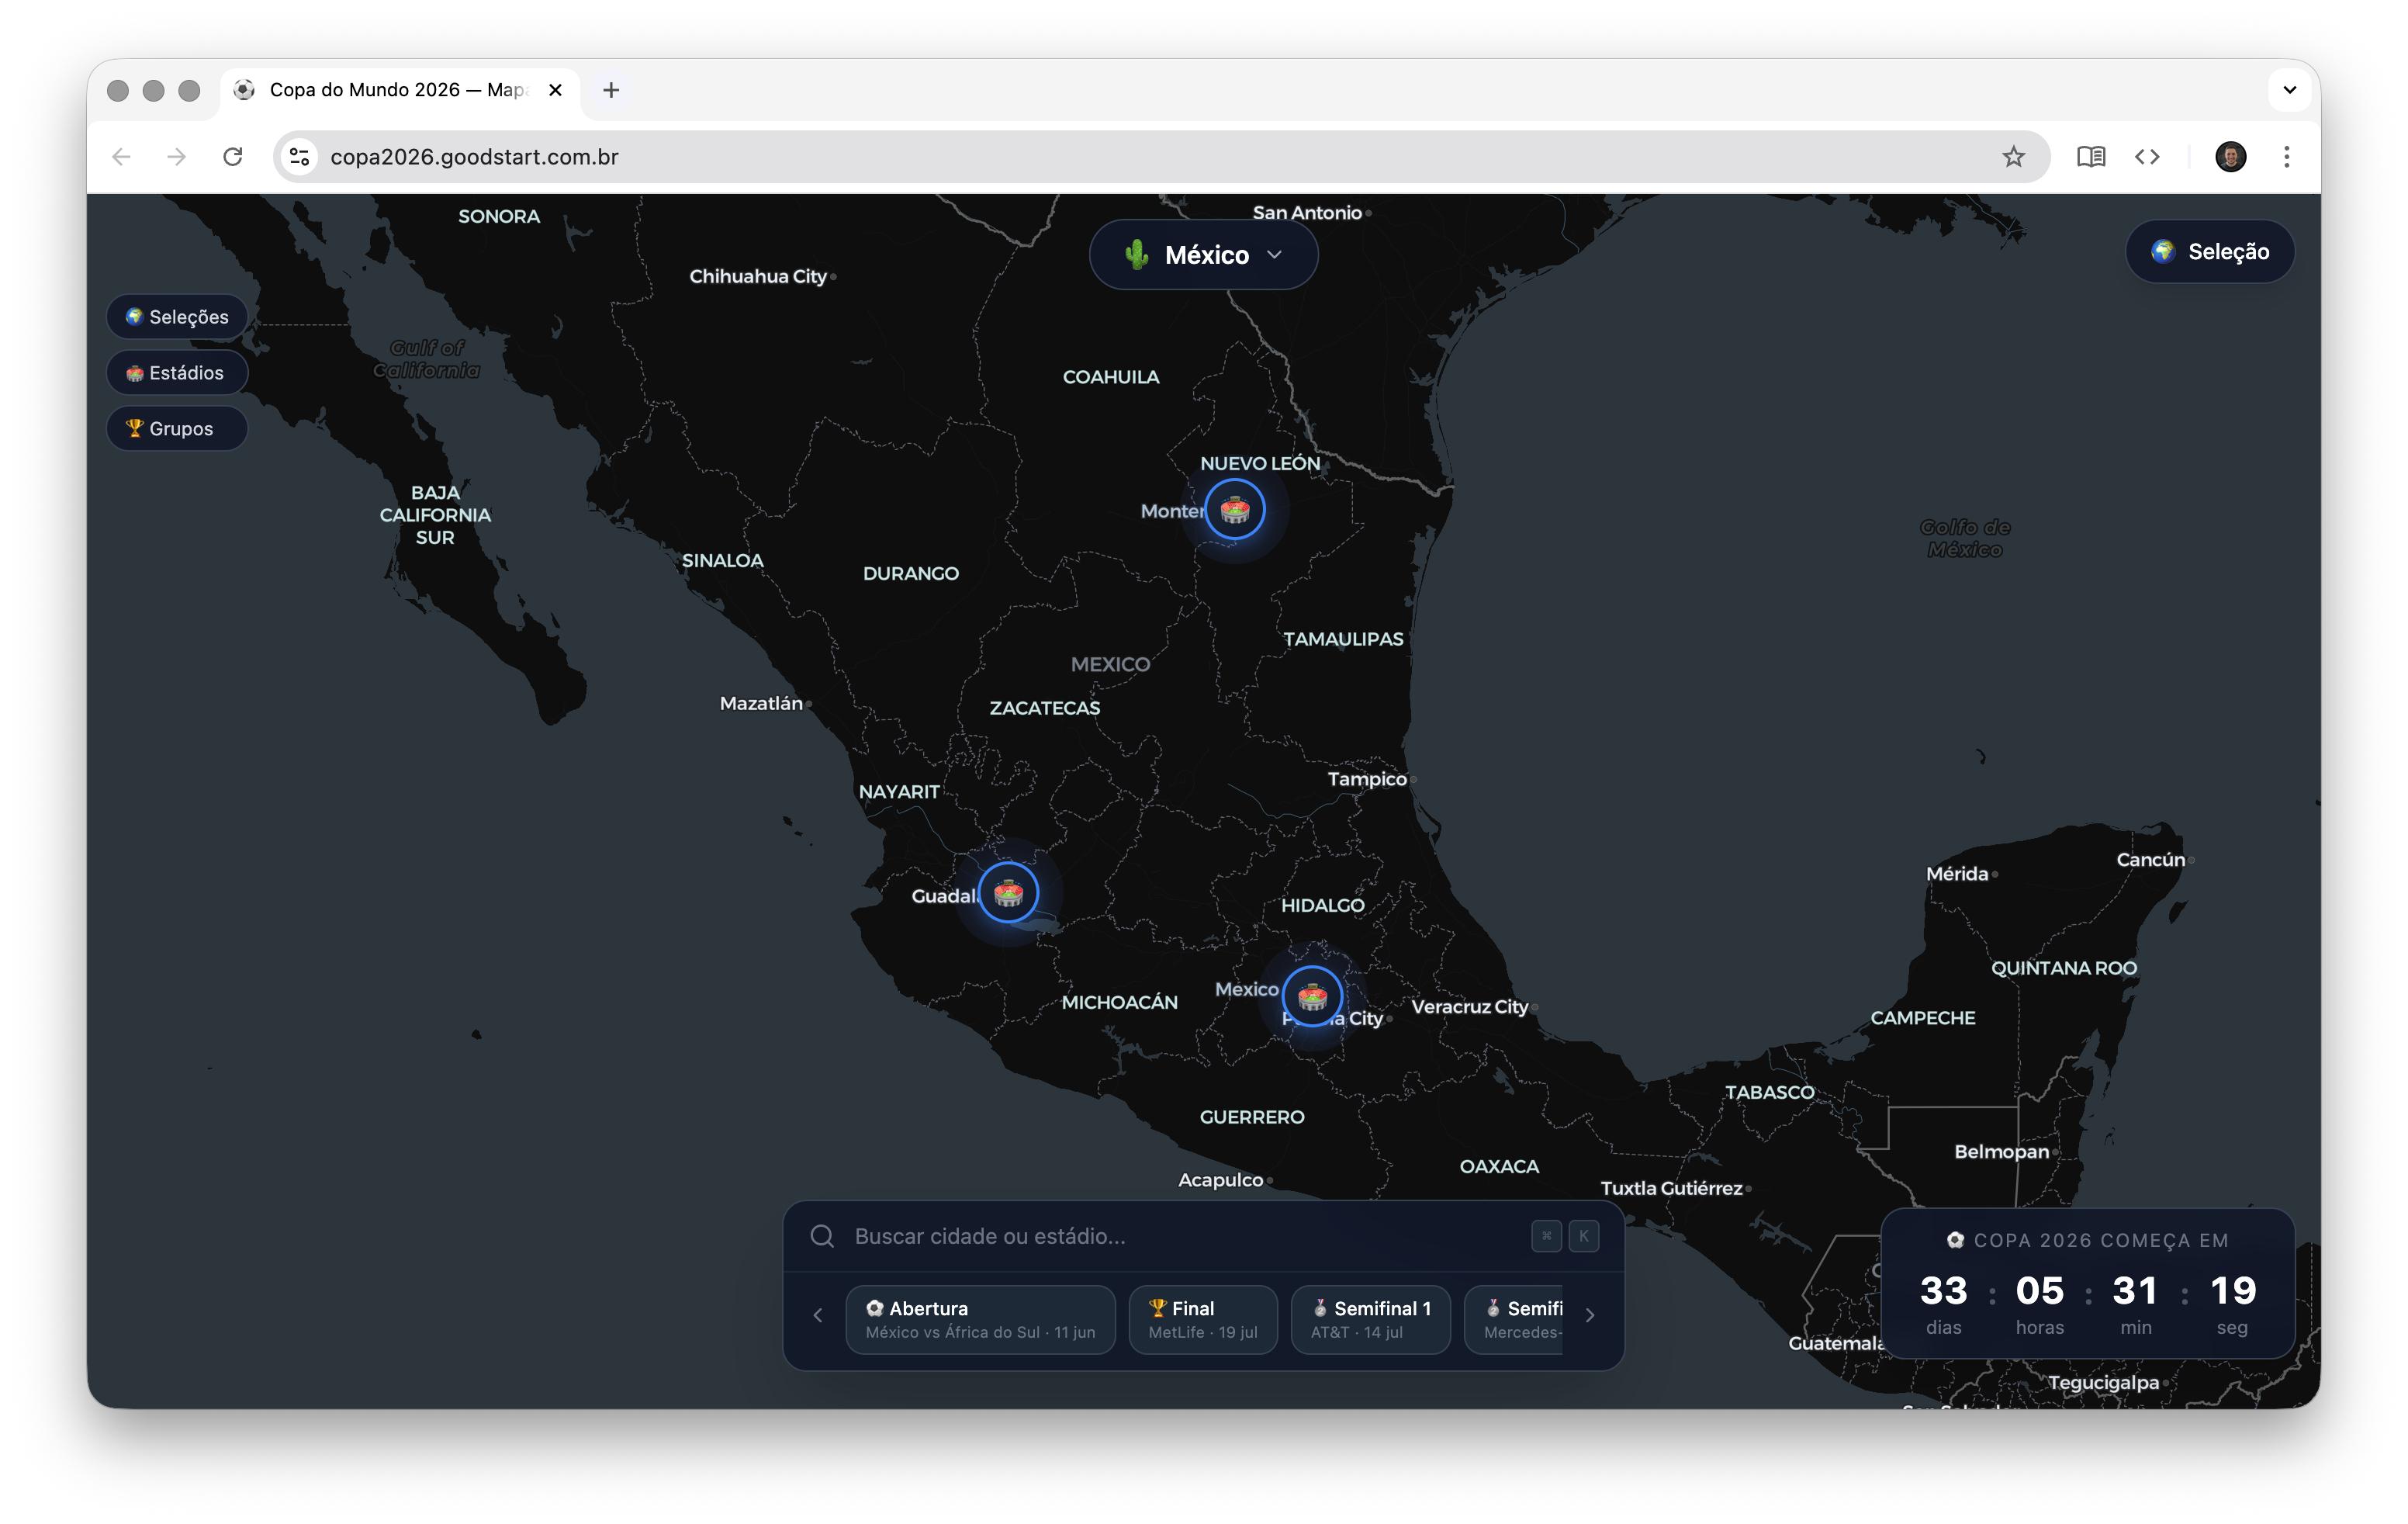2408x1524 pixels.
Task: Click the Guadalajara stadium marker
Action: click(x=1008, y=892)
